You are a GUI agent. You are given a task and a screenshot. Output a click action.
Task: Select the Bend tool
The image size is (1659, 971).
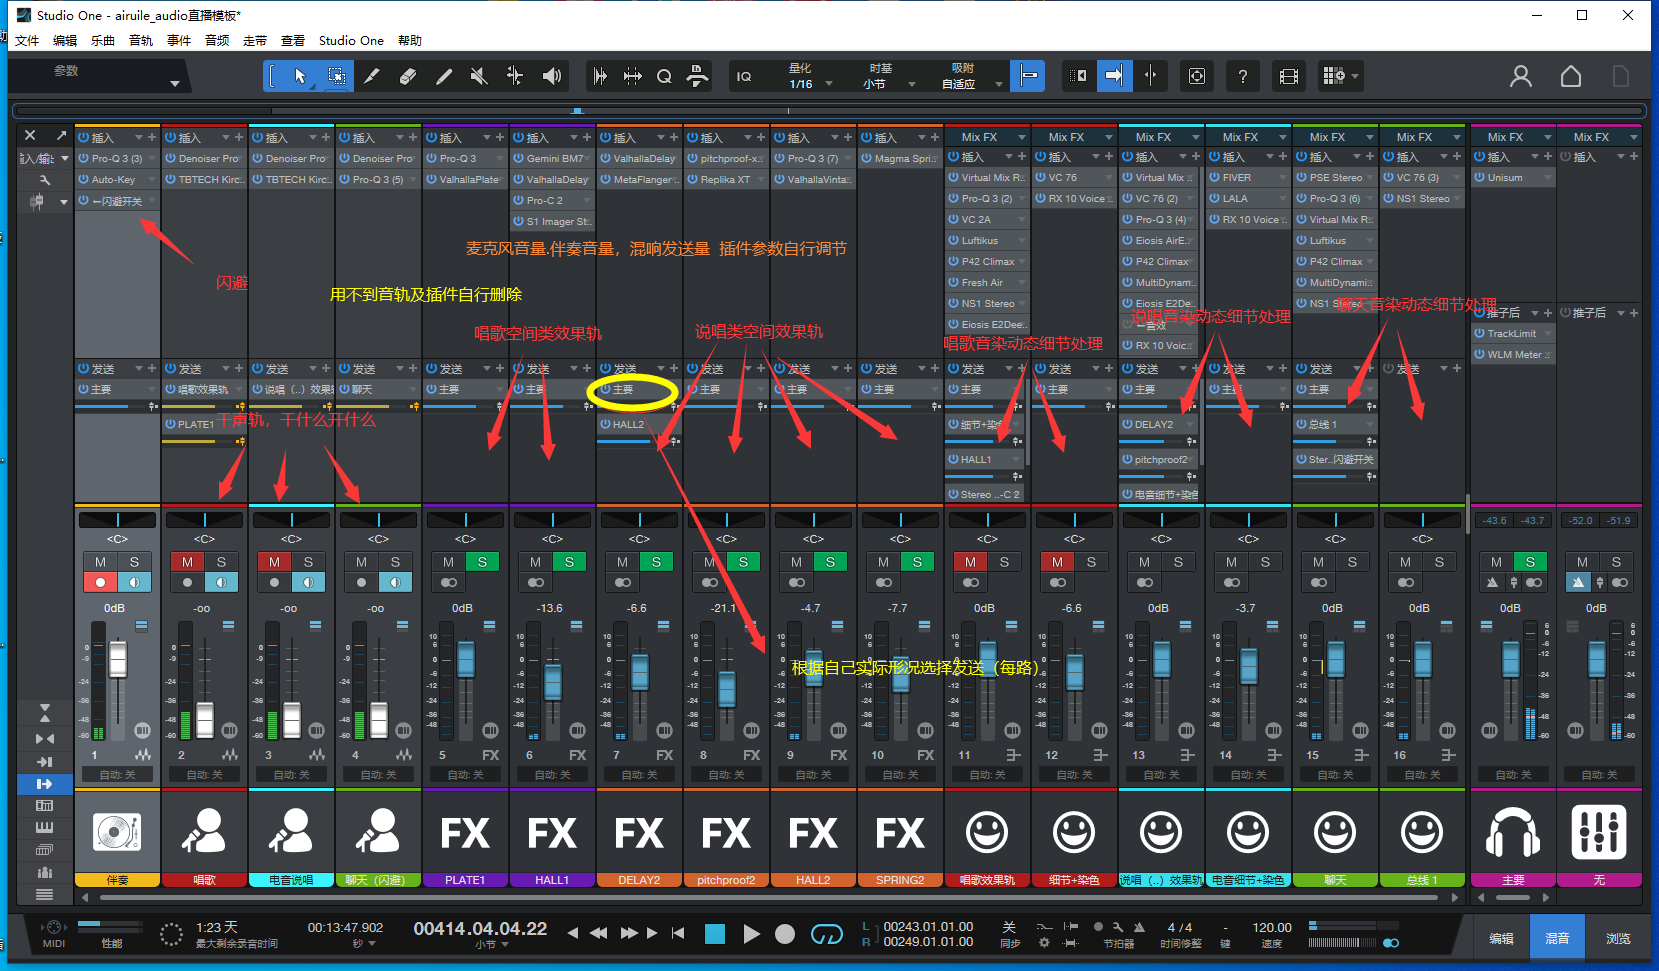tap(515, 76)
